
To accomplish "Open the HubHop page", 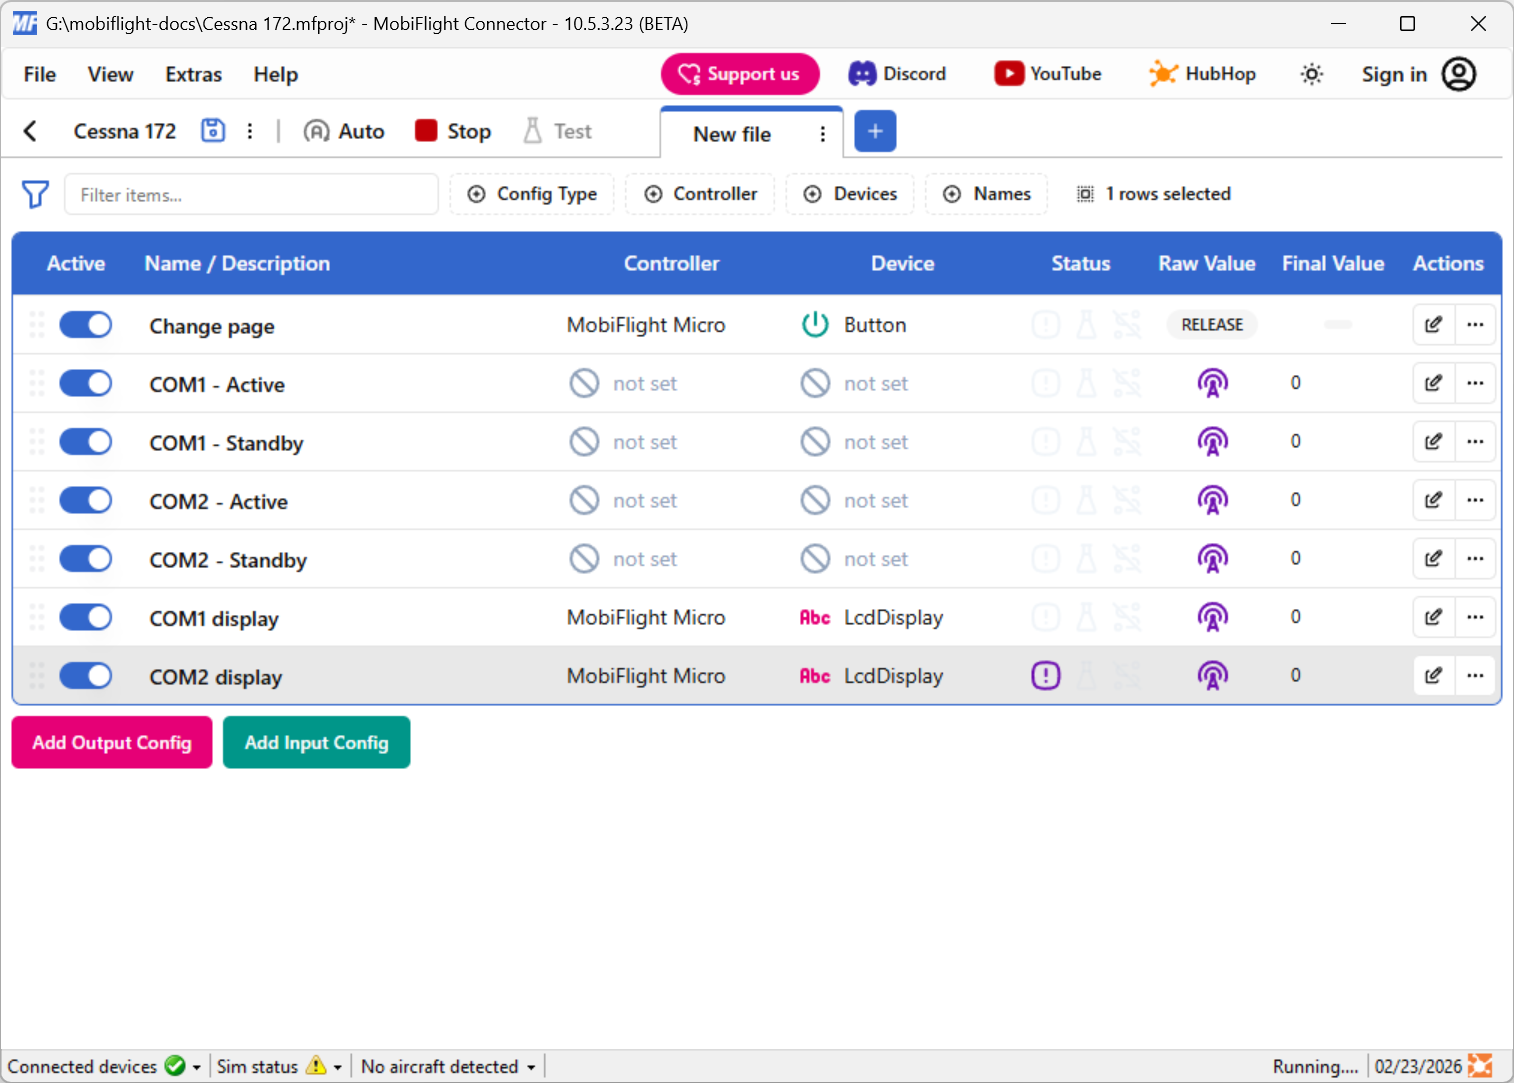I will click(x=1202, y=73).
